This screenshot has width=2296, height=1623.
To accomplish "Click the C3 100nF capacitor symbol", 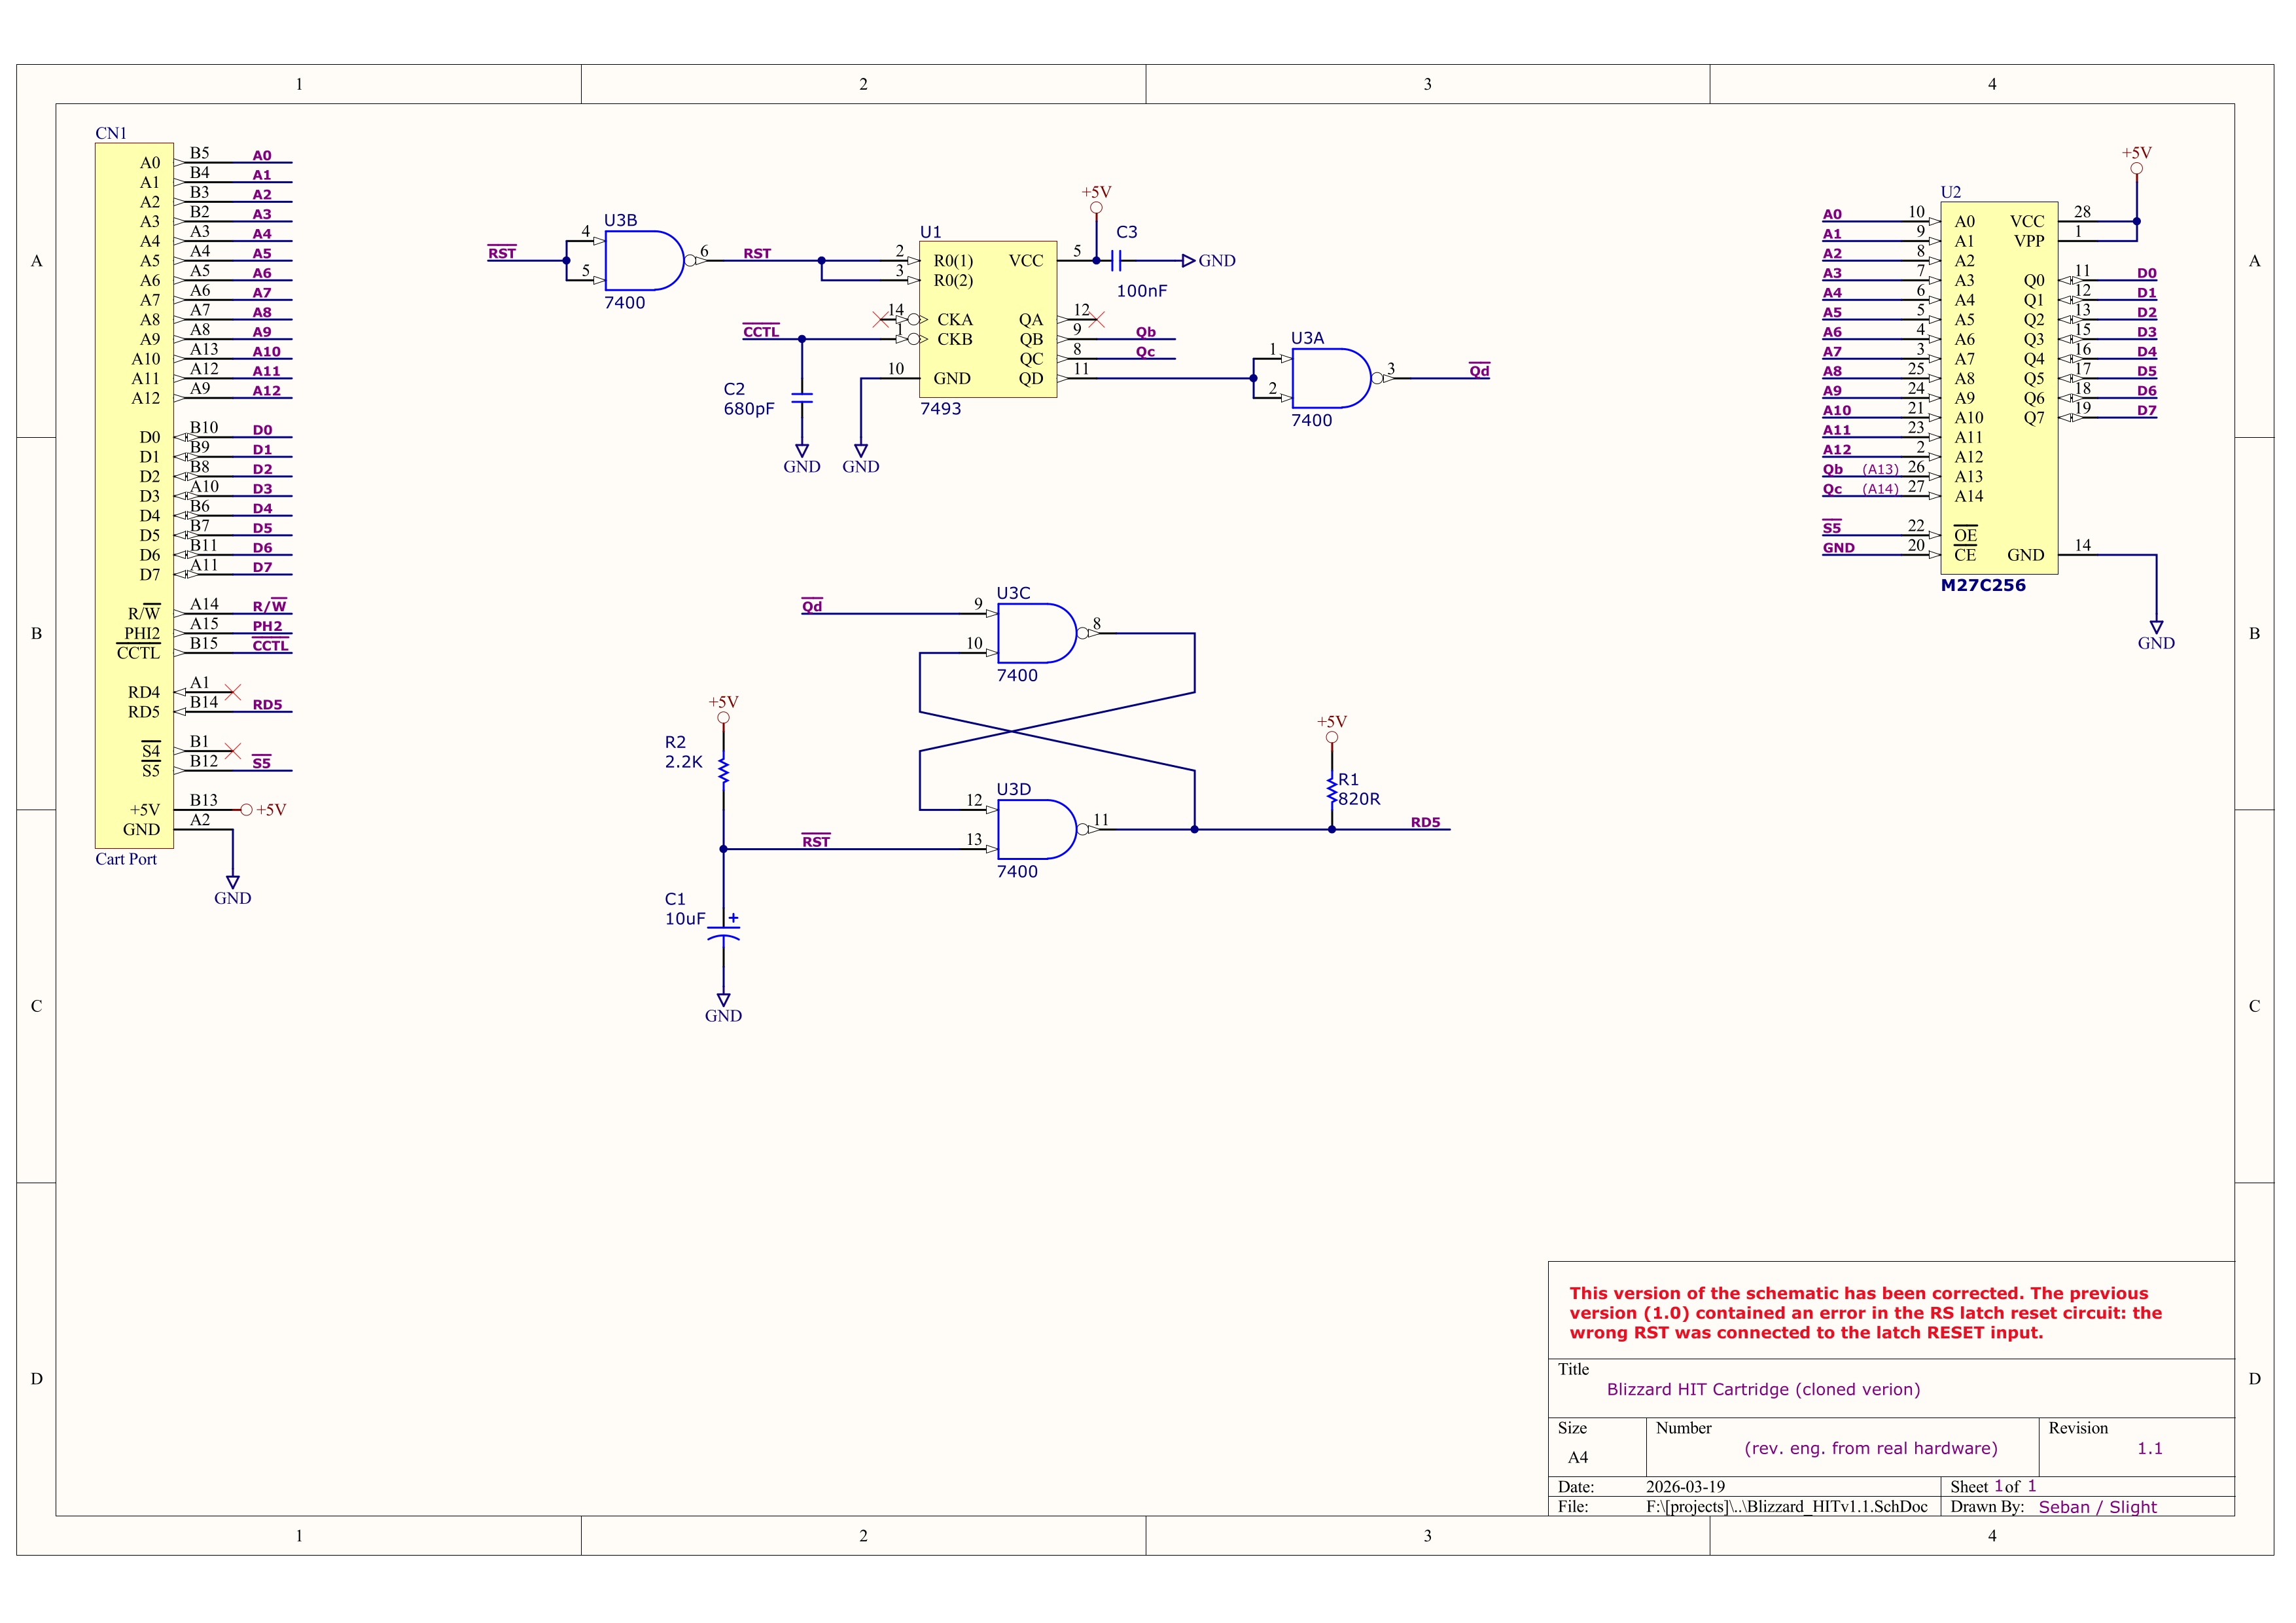I will click(x=1117, y=261).
